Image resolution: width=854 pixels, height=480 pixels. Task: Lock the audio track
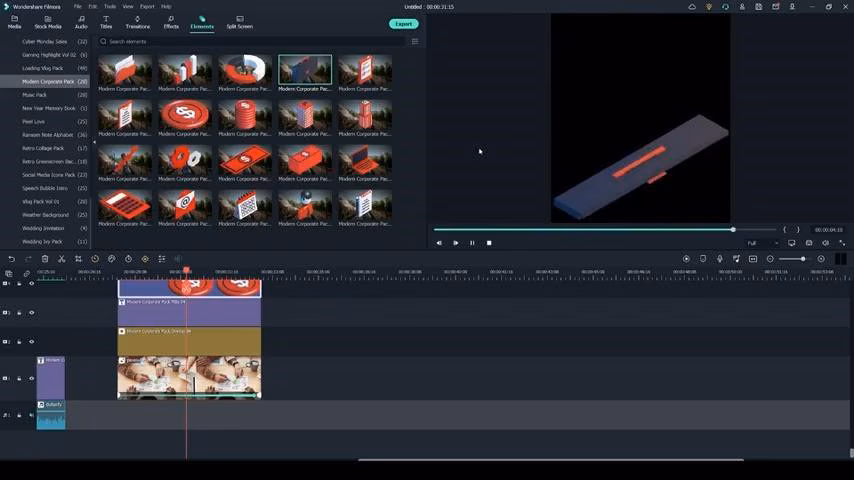(x=19, y=415)
